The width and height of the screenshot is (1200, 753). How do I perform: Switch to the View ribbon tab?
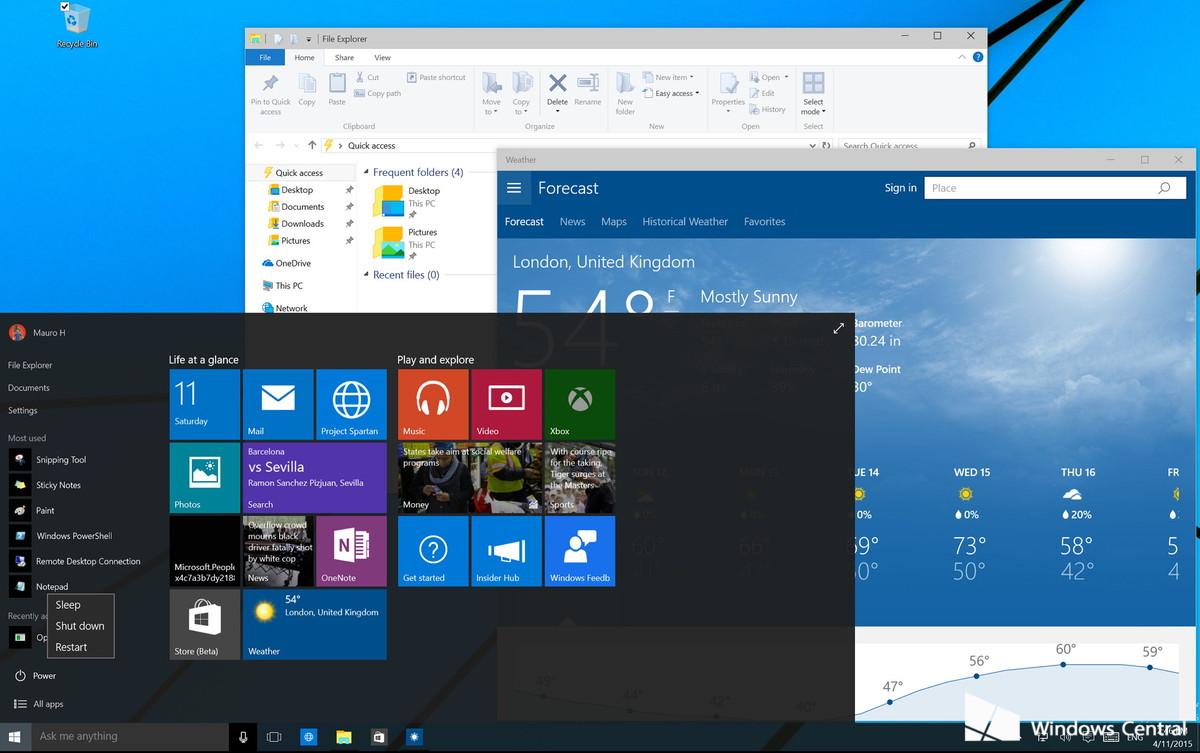pyautogui.click(x=383, y=58)
